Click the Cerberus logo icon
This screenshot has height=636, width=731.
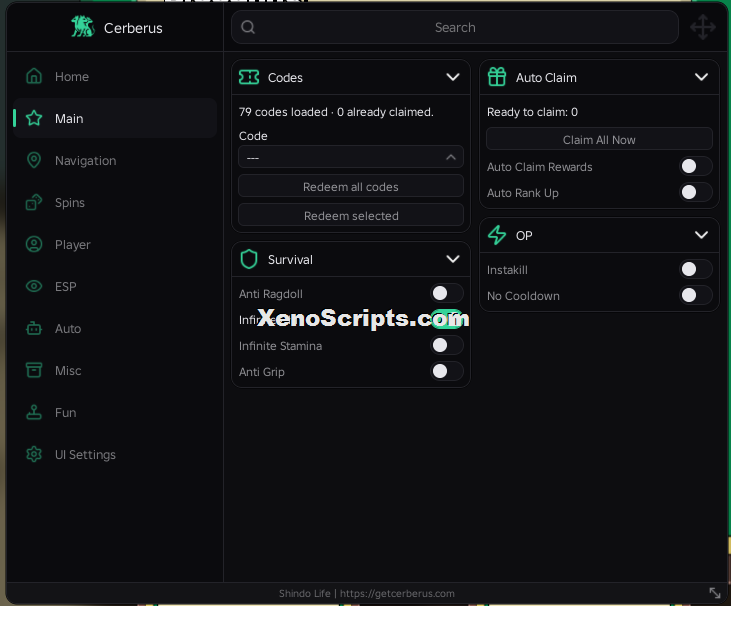click(83, 27)
